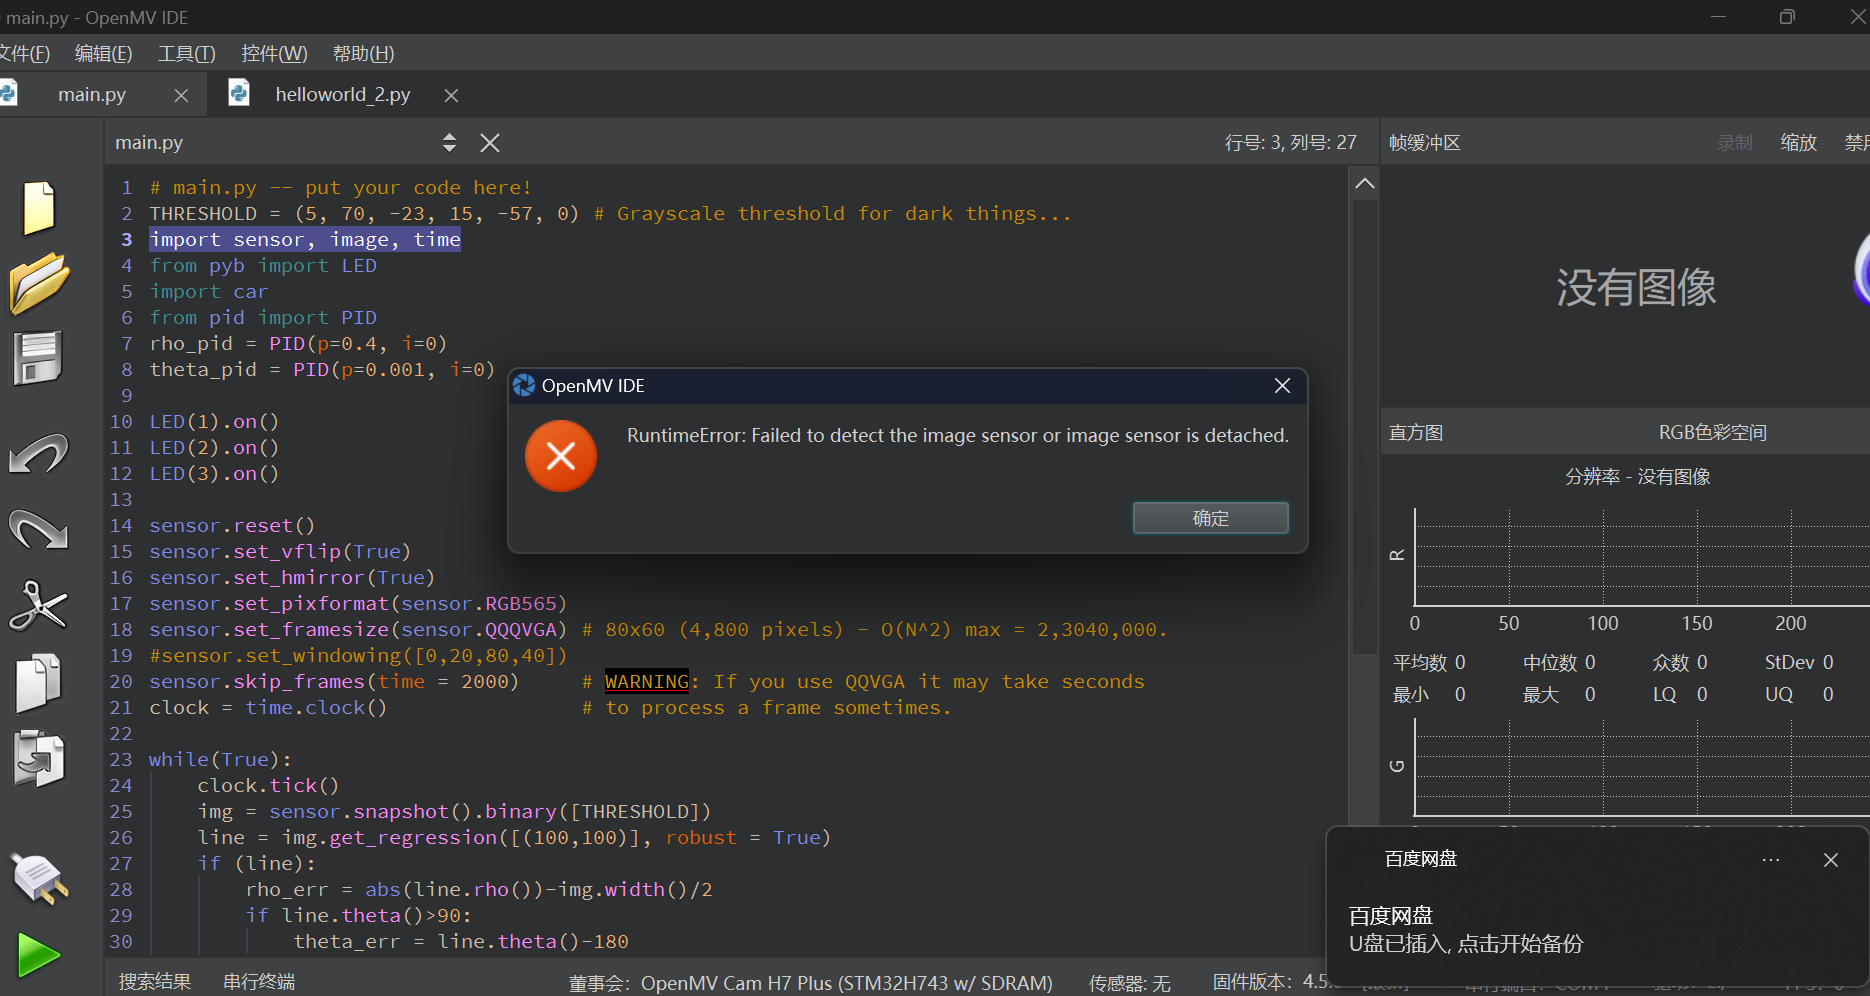Click 没有图像 frame buffer placeholder

click(1636, 288)
